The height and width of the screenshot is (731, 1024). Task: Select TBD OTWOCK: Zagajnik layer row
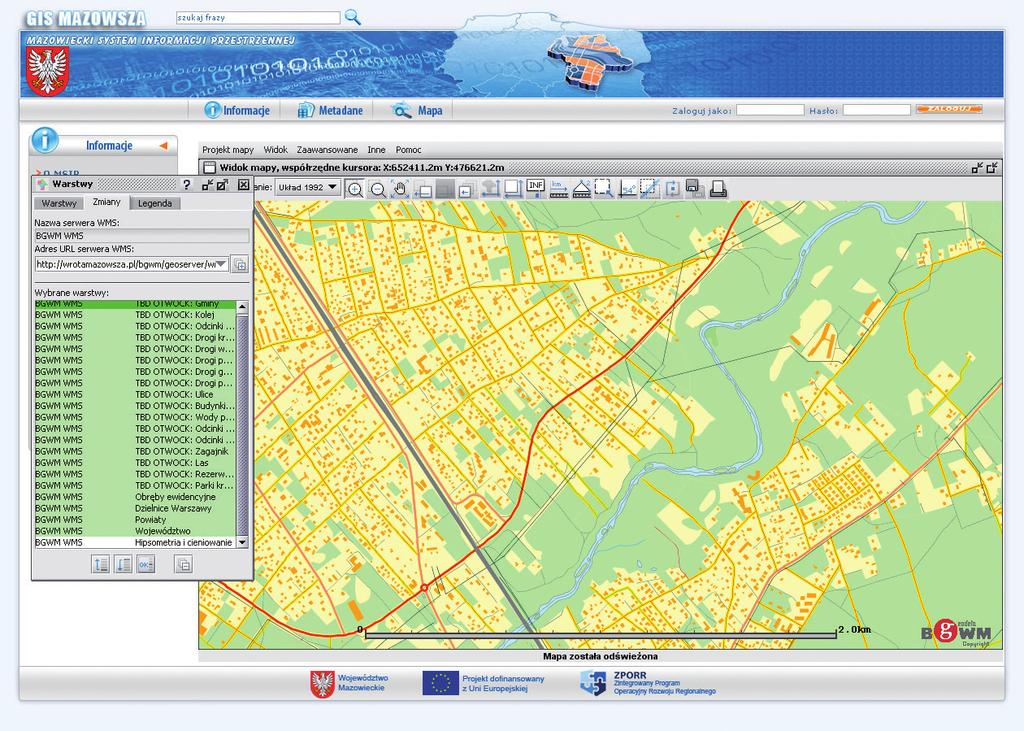tap(135, 451)
